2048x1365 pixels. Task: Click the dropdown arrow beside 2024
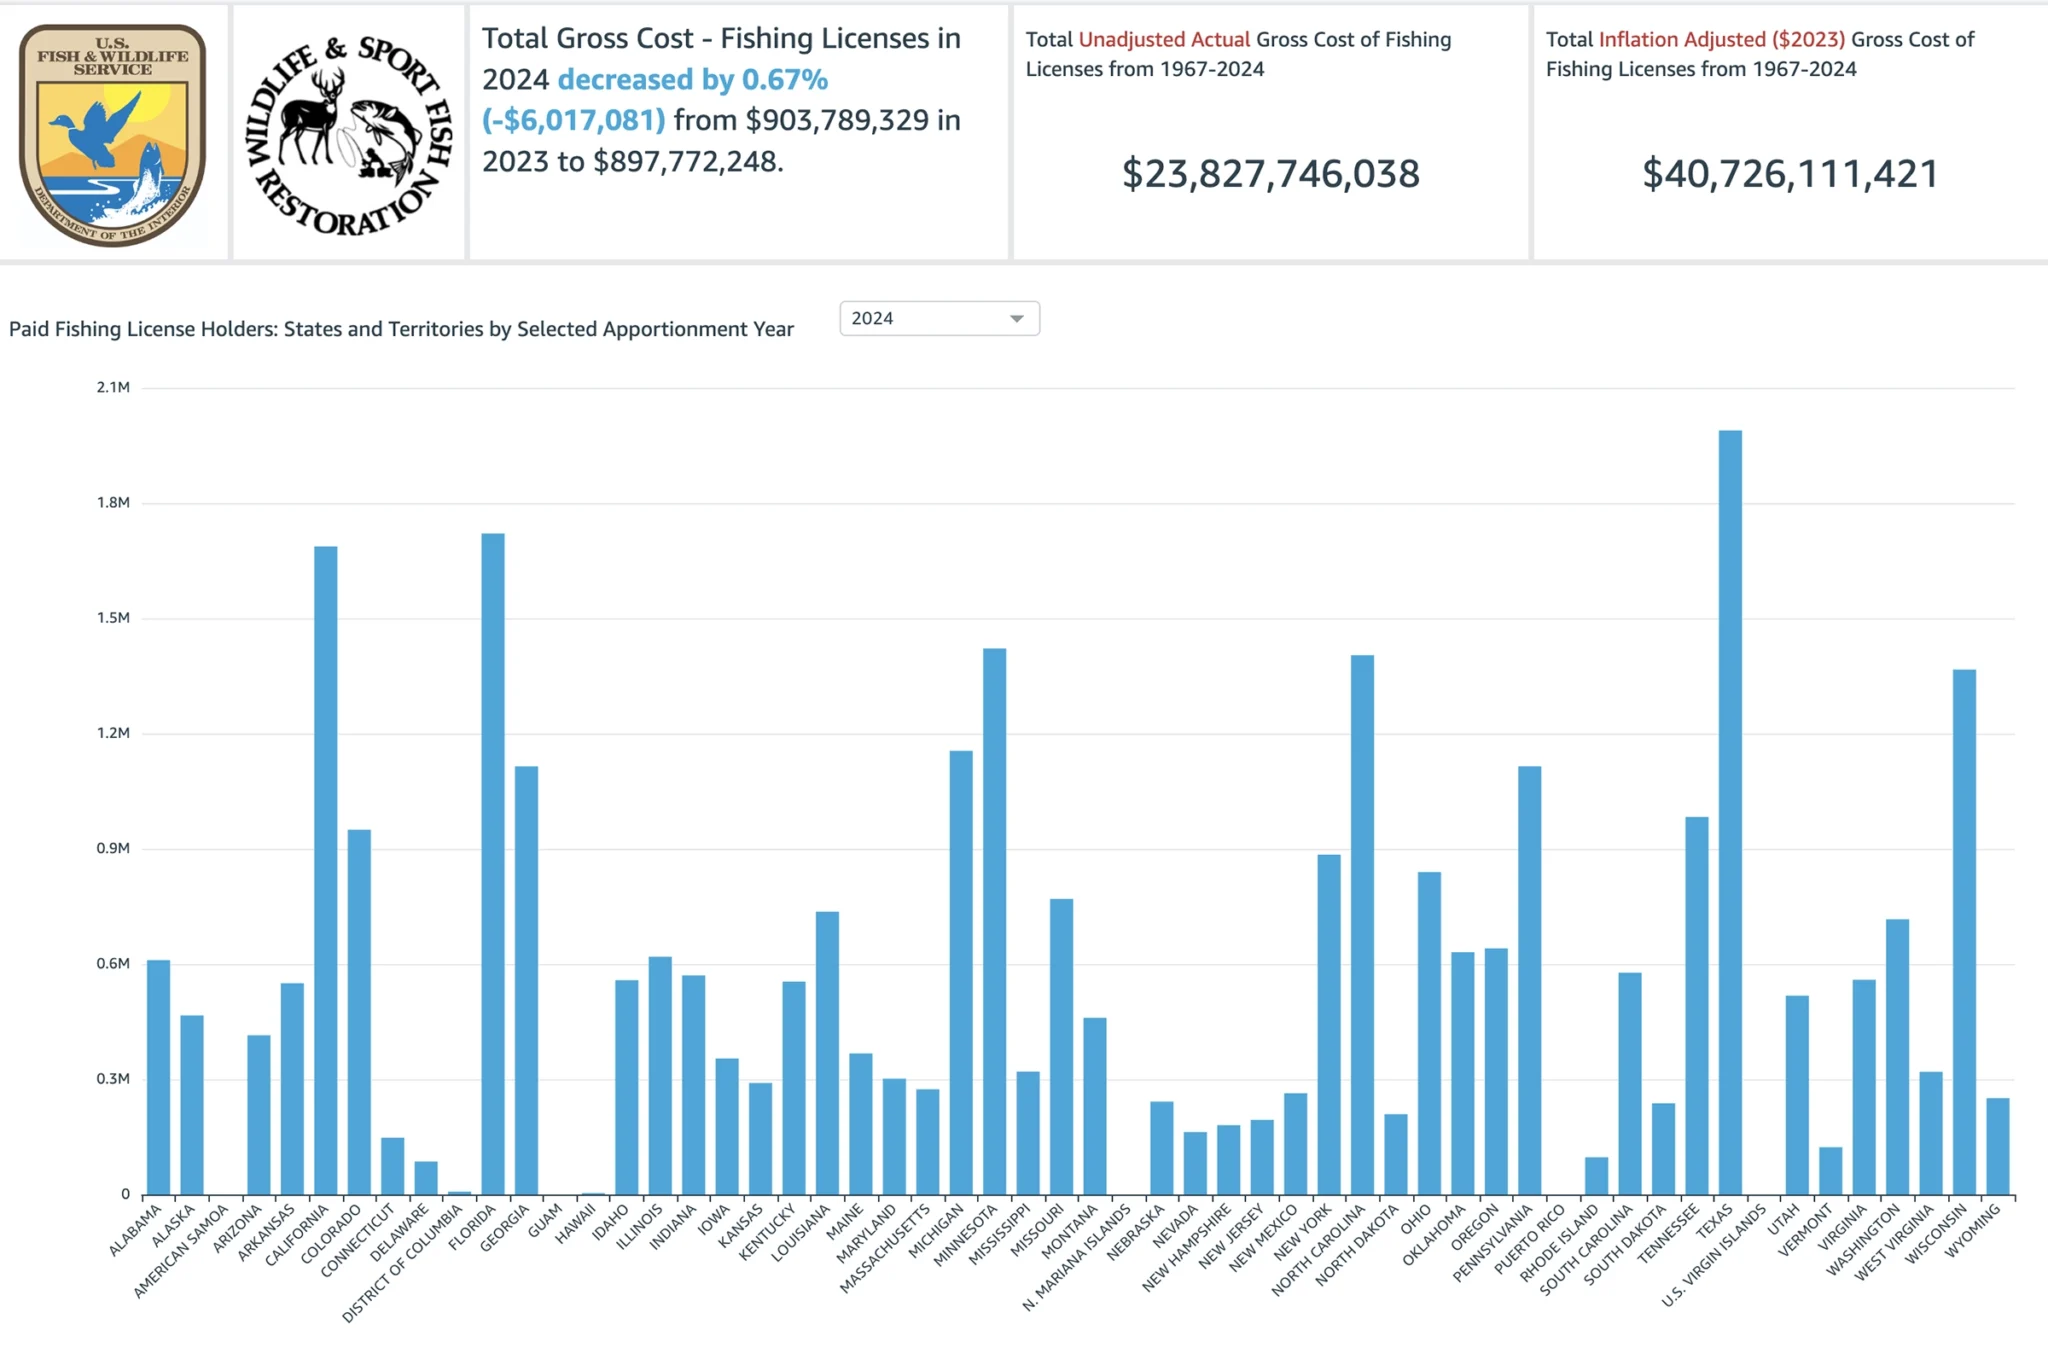(1017, 319)
